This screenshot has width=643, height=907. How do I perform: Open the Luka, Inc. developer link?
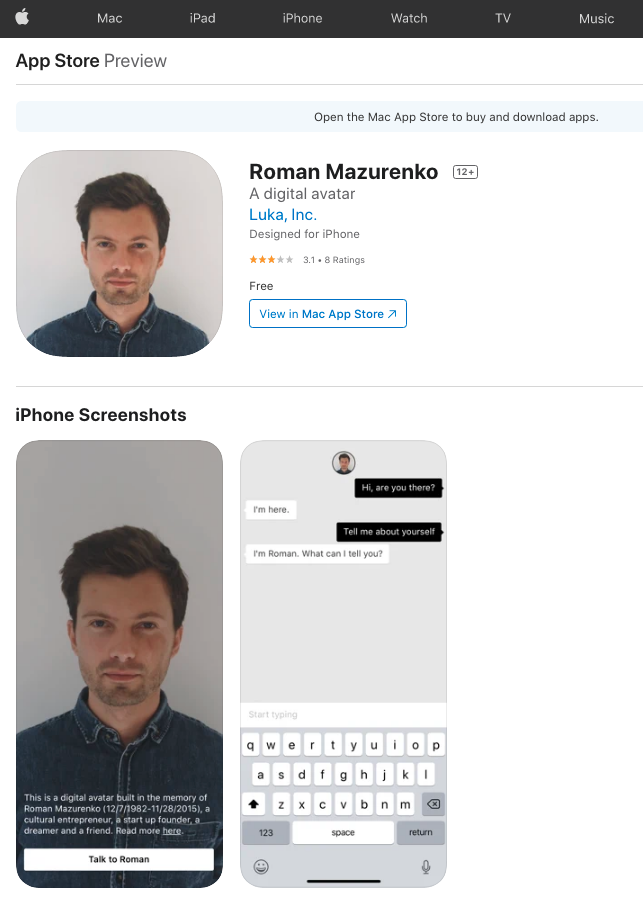tap(283, 214)
